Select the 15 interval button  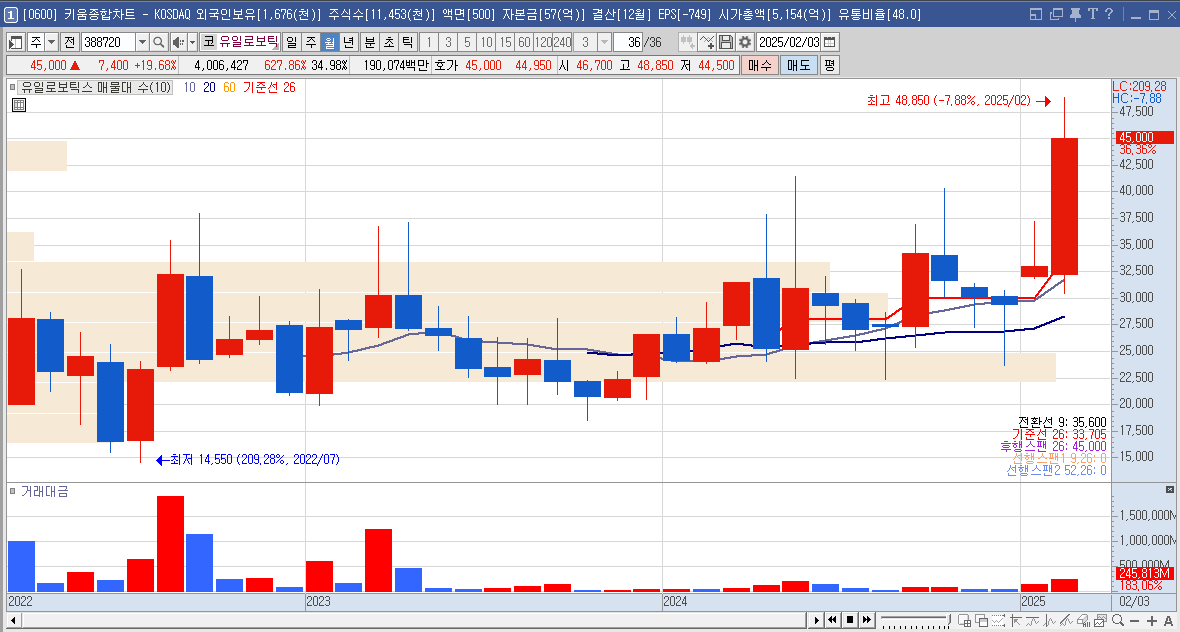505,42
